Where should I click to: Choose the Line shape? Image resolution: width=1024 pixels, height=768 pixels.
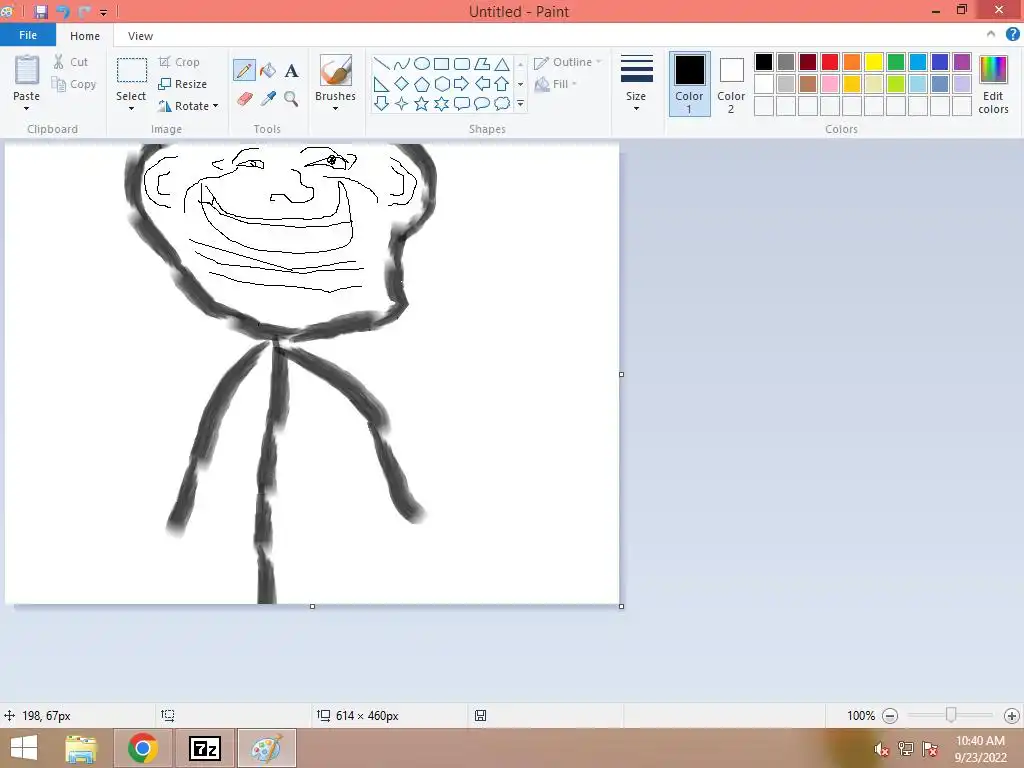[381, 63]
